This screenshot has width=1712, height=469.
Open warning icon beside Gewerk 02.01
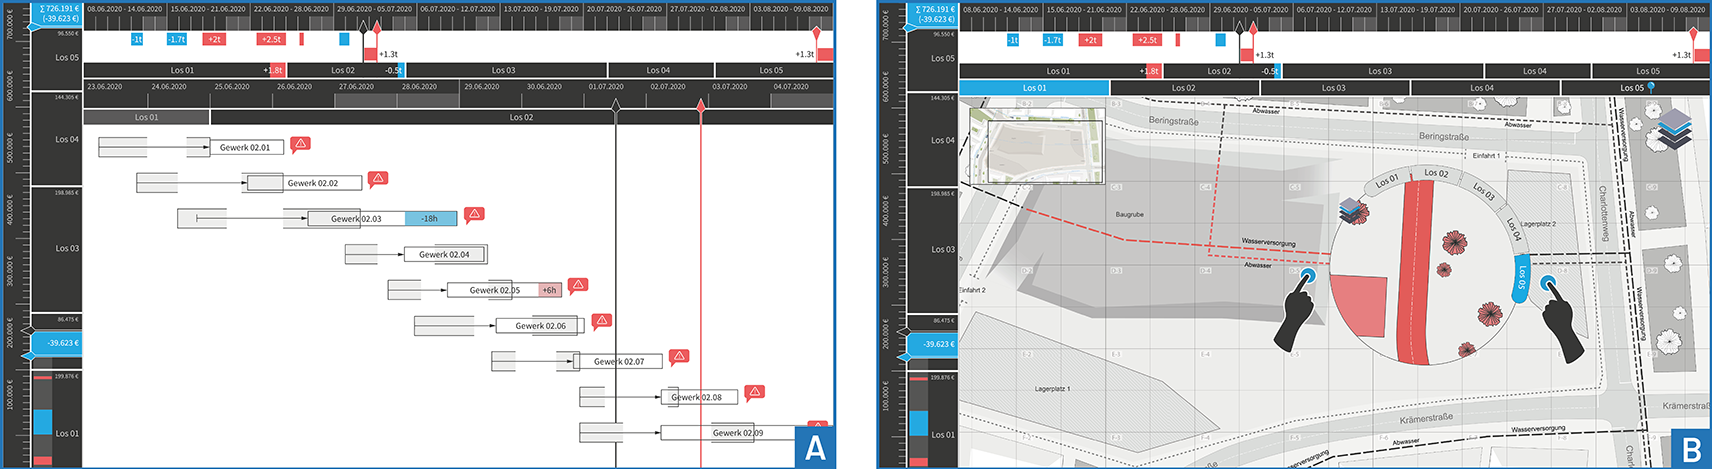tap(300, 144)
